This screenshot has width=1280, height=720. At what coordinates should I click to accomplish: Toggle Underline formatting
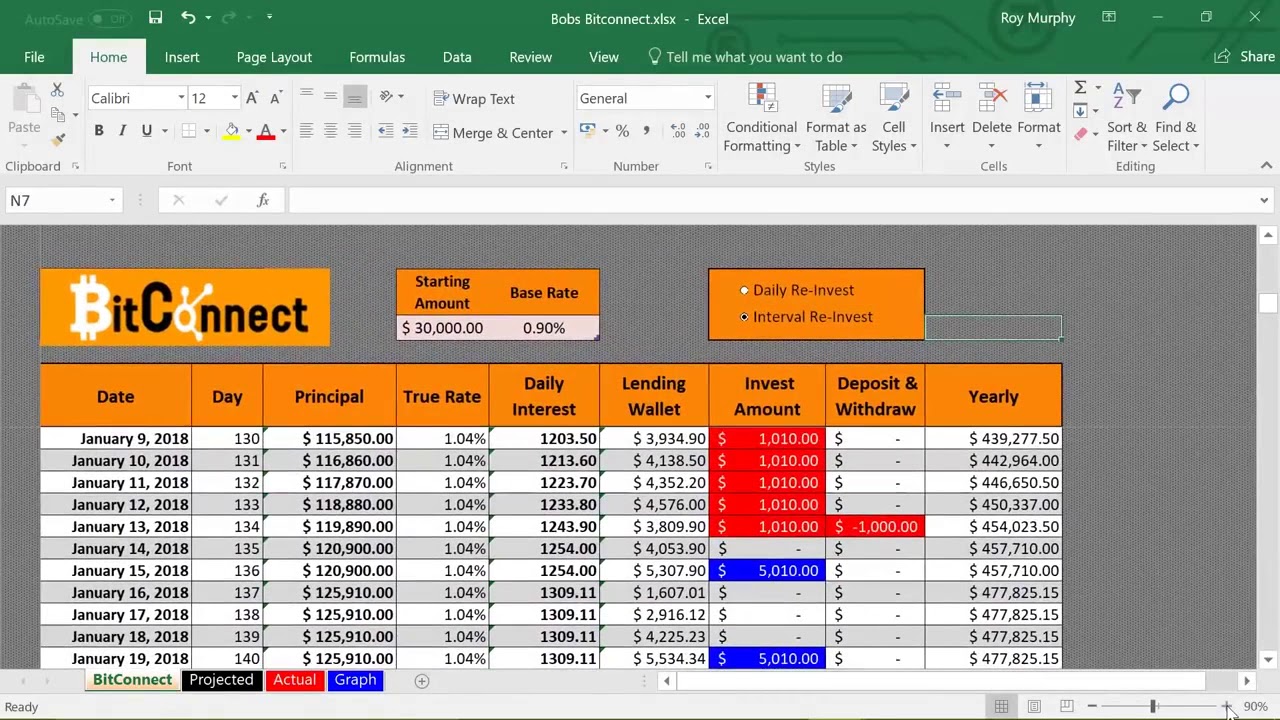point(146,131)
